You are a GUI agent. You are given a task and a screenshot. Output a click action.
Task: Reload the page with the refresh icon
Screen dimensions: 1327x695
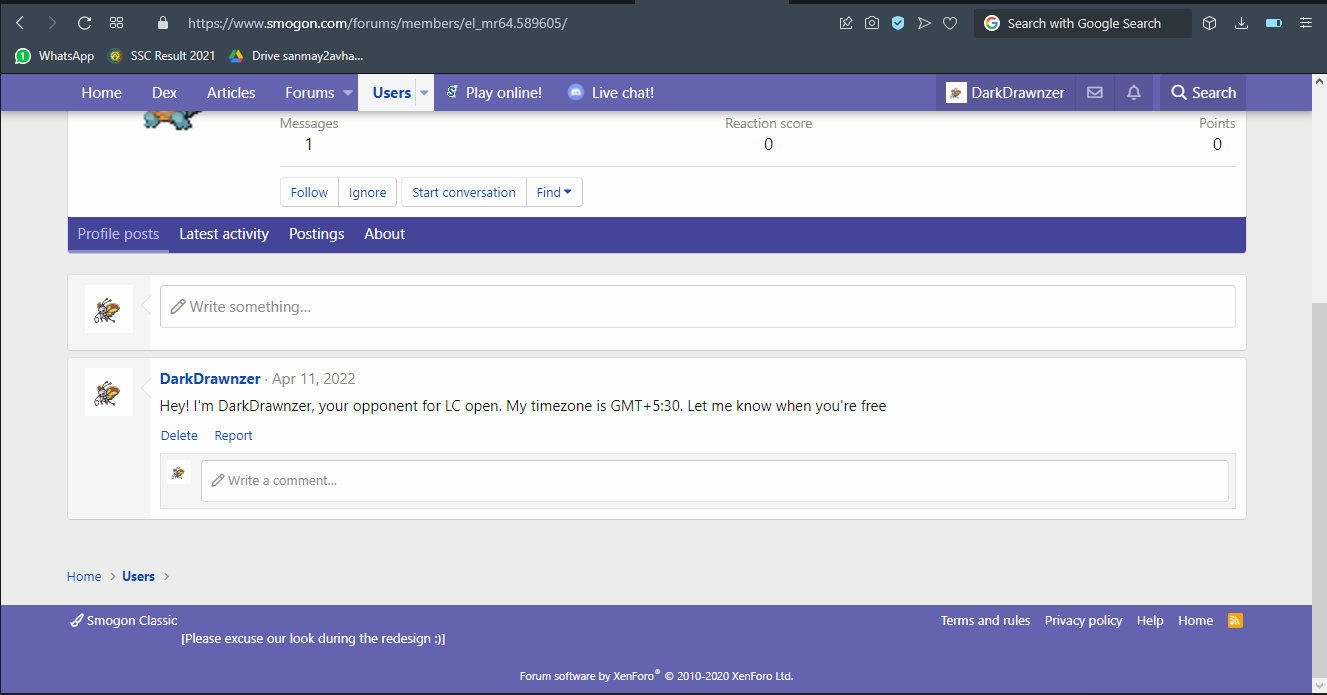(x=84, y=23)
